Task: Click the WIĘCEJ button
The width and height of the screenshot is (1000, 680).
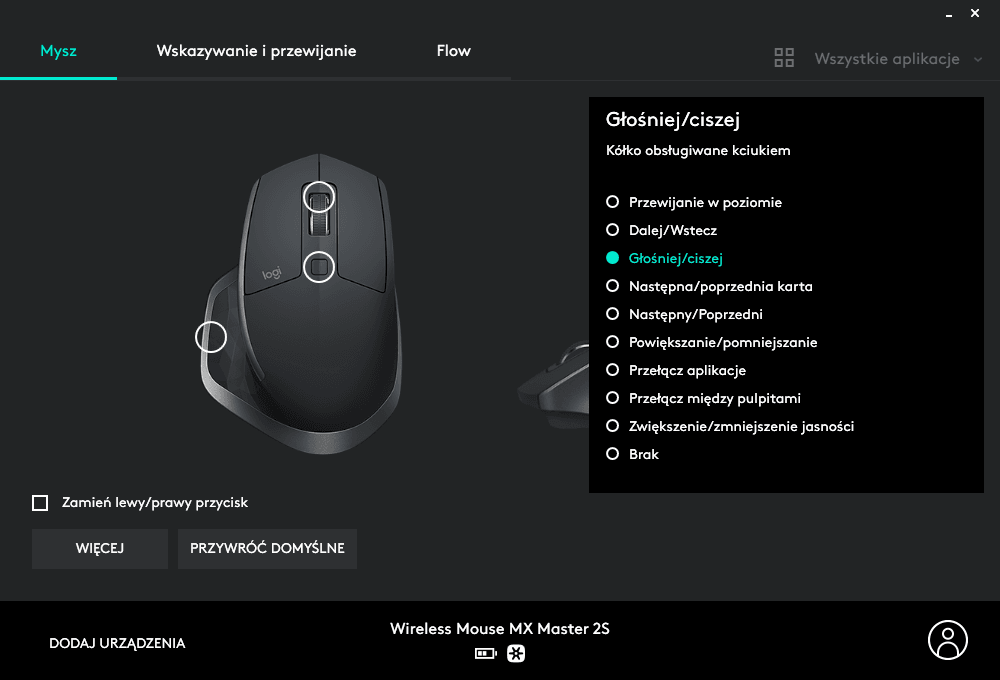Action: tap(100, 549)
